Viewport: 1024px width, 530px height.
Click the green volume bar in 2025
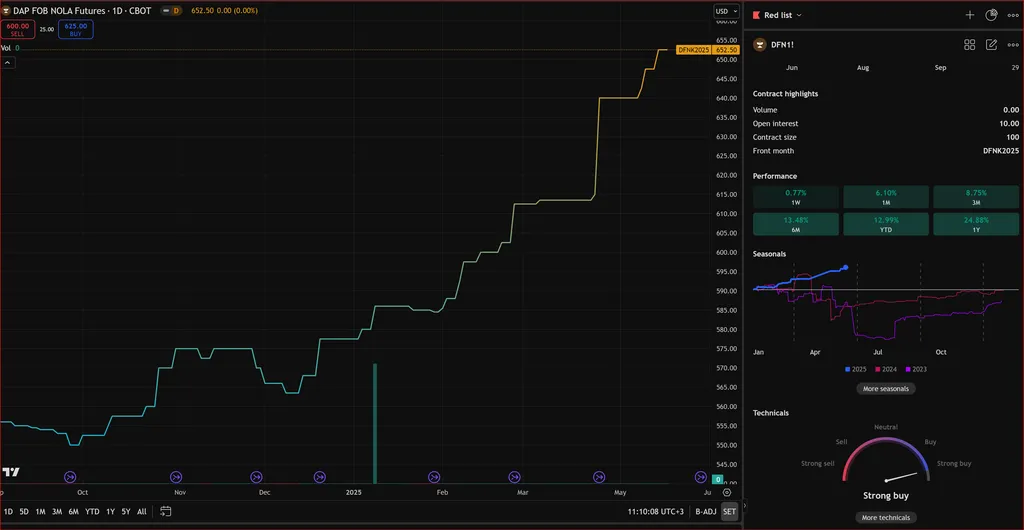tap(375, 424)
